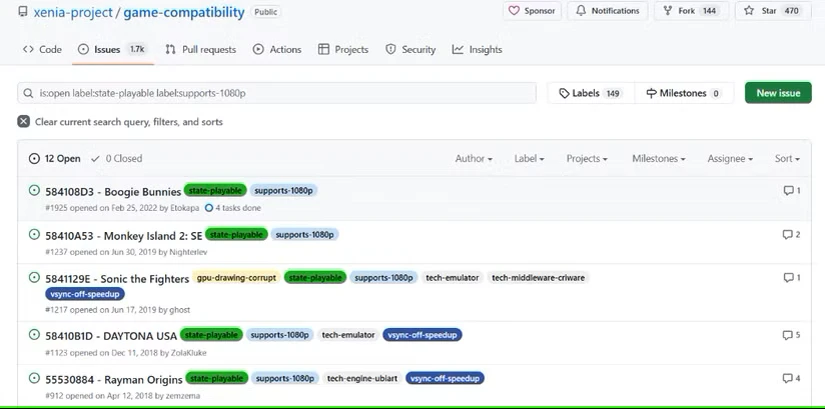Click the open-issue icon for DAYTONA USA
This screenshot has height=409, width=825.
[x=34, y=334]
